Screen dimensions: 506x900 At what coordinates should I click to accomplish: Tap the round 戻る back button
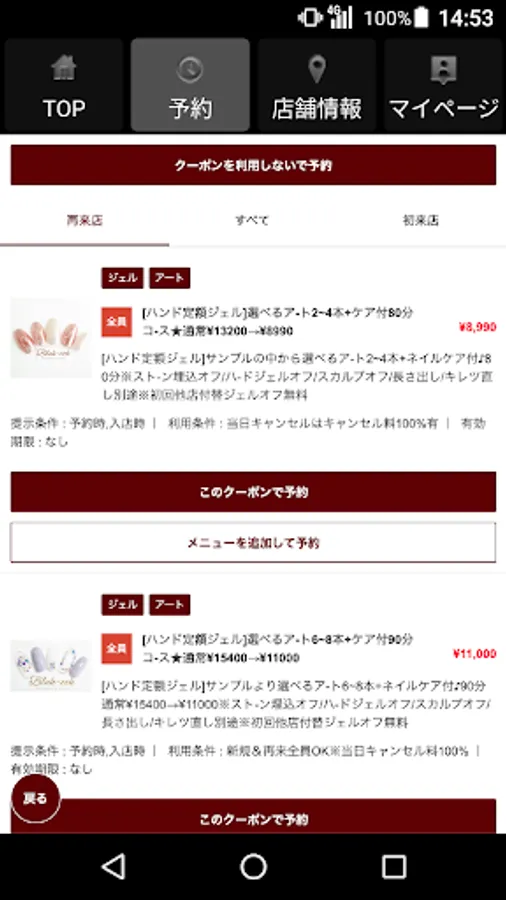(x=36, y=798)
